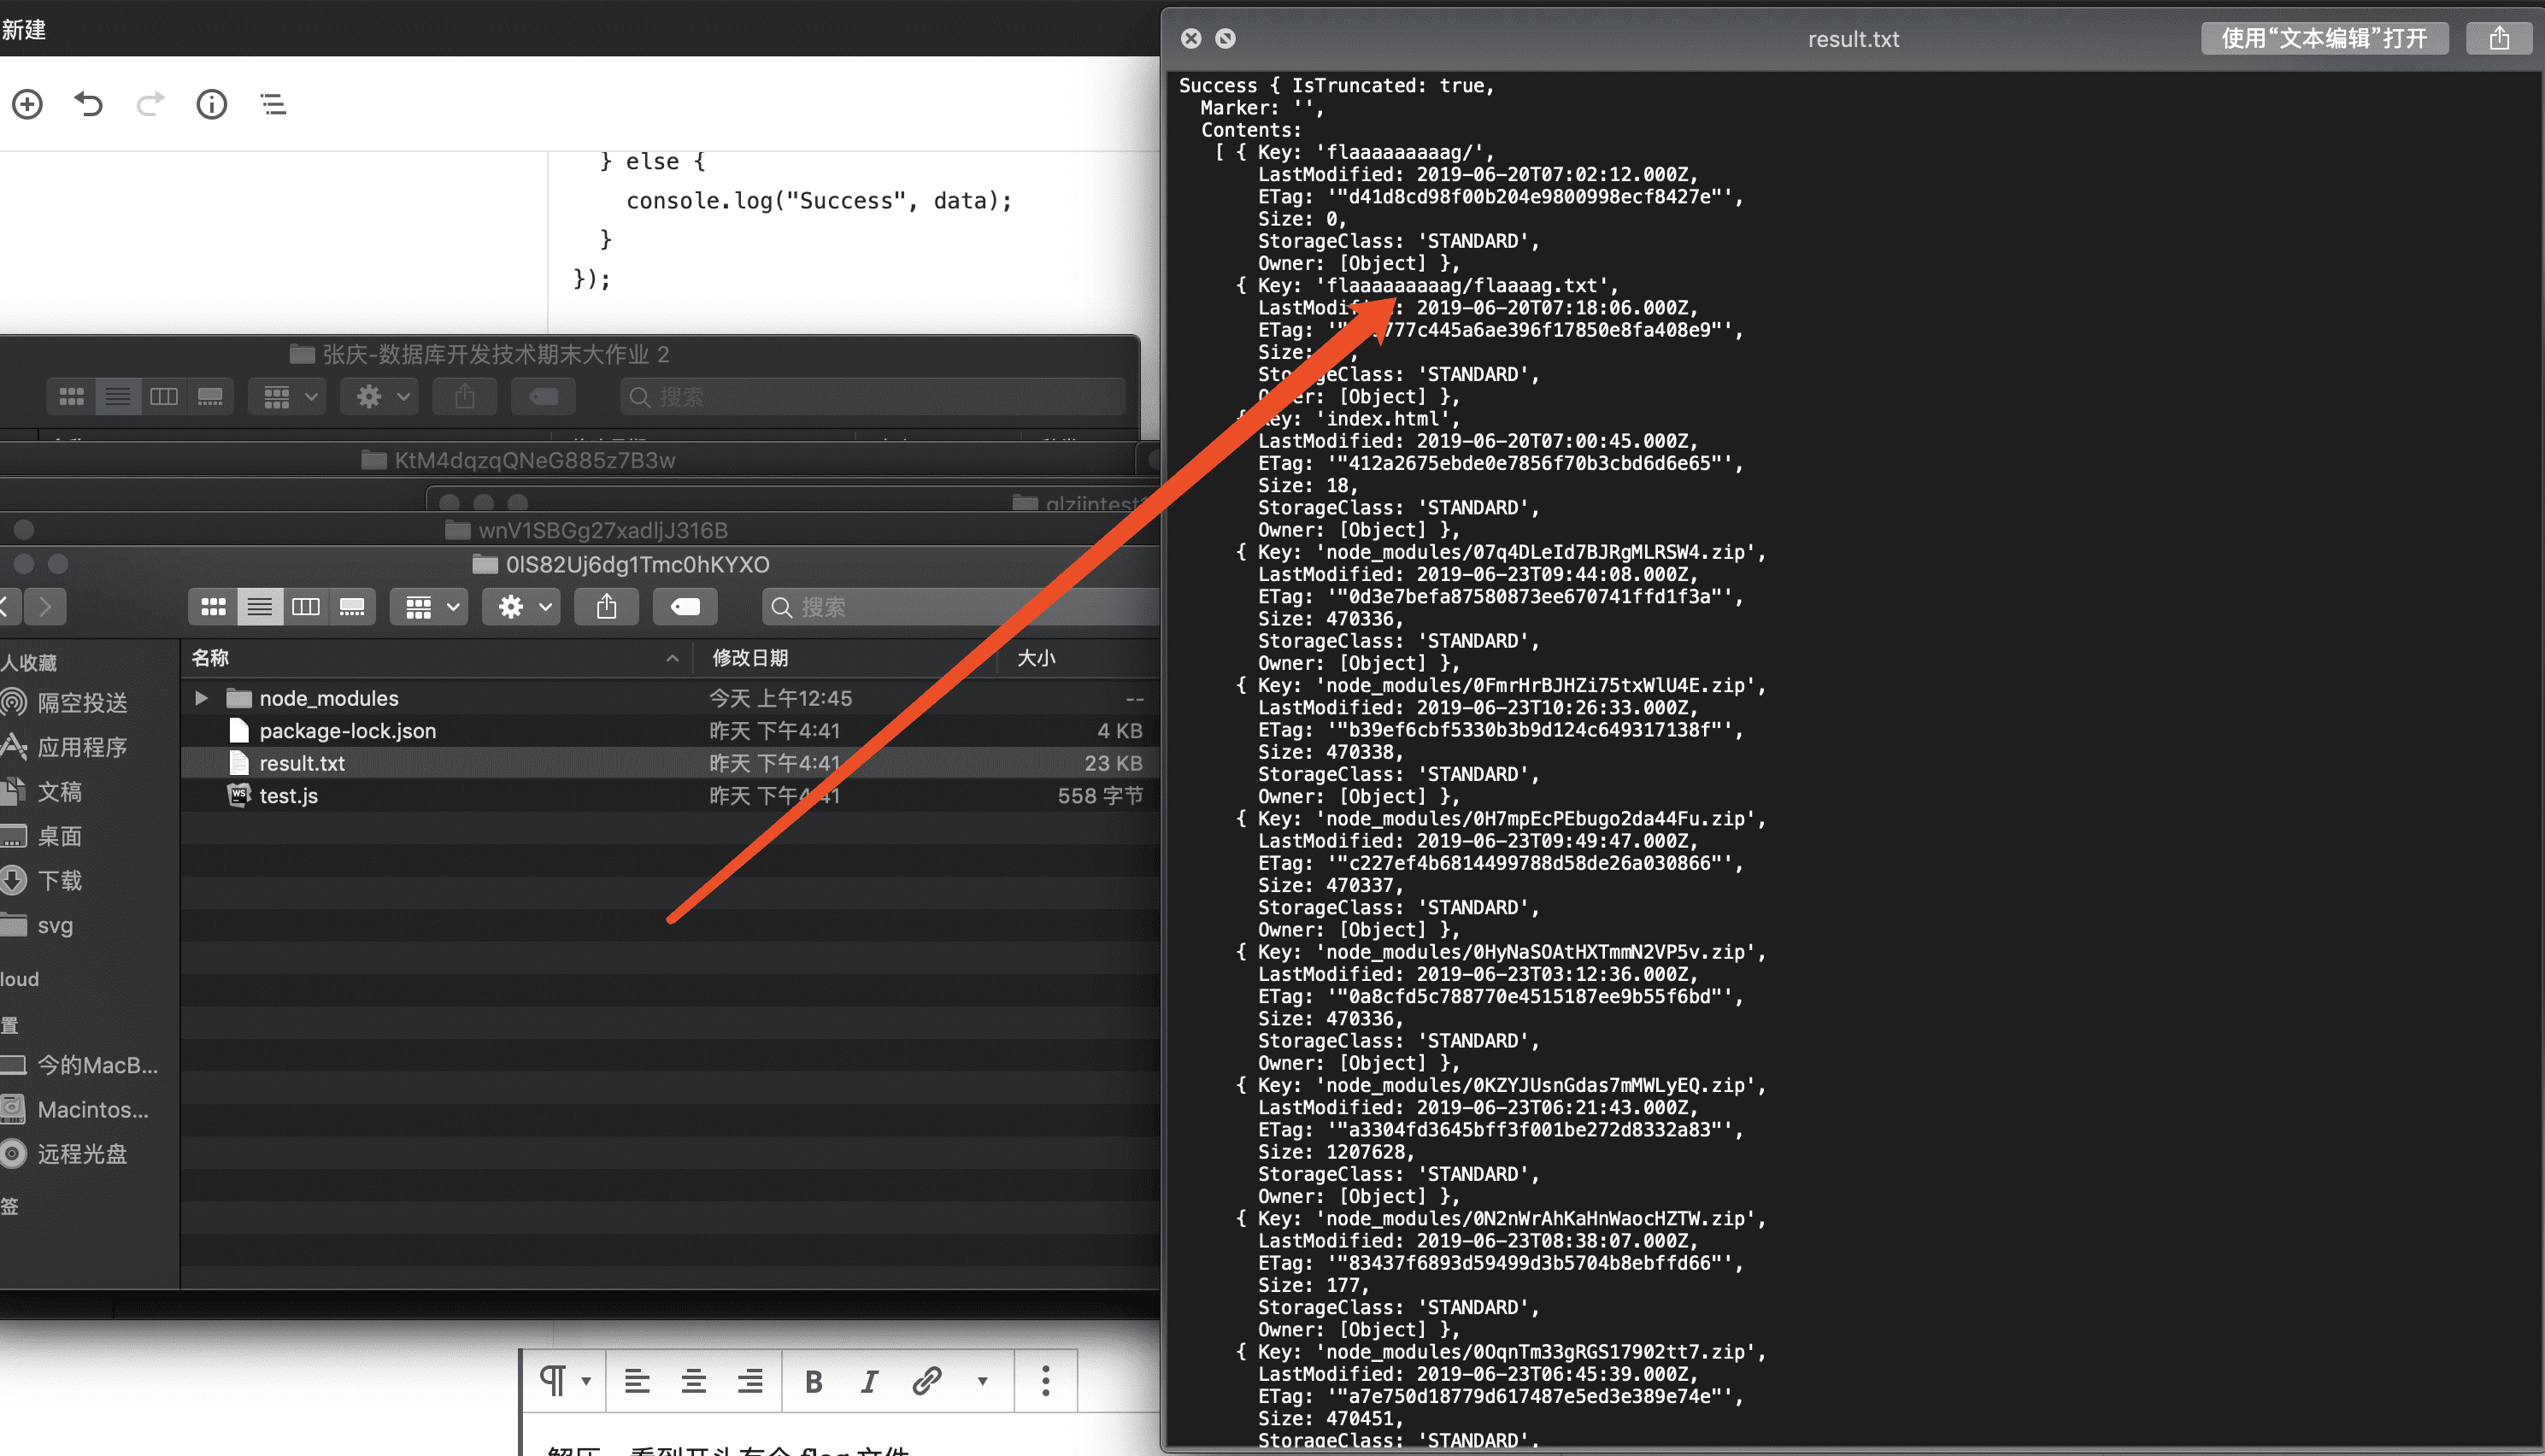Click the share icon in Quick Look window
This screenshot has height=1456, width=2545.
tap(2499, 39)
